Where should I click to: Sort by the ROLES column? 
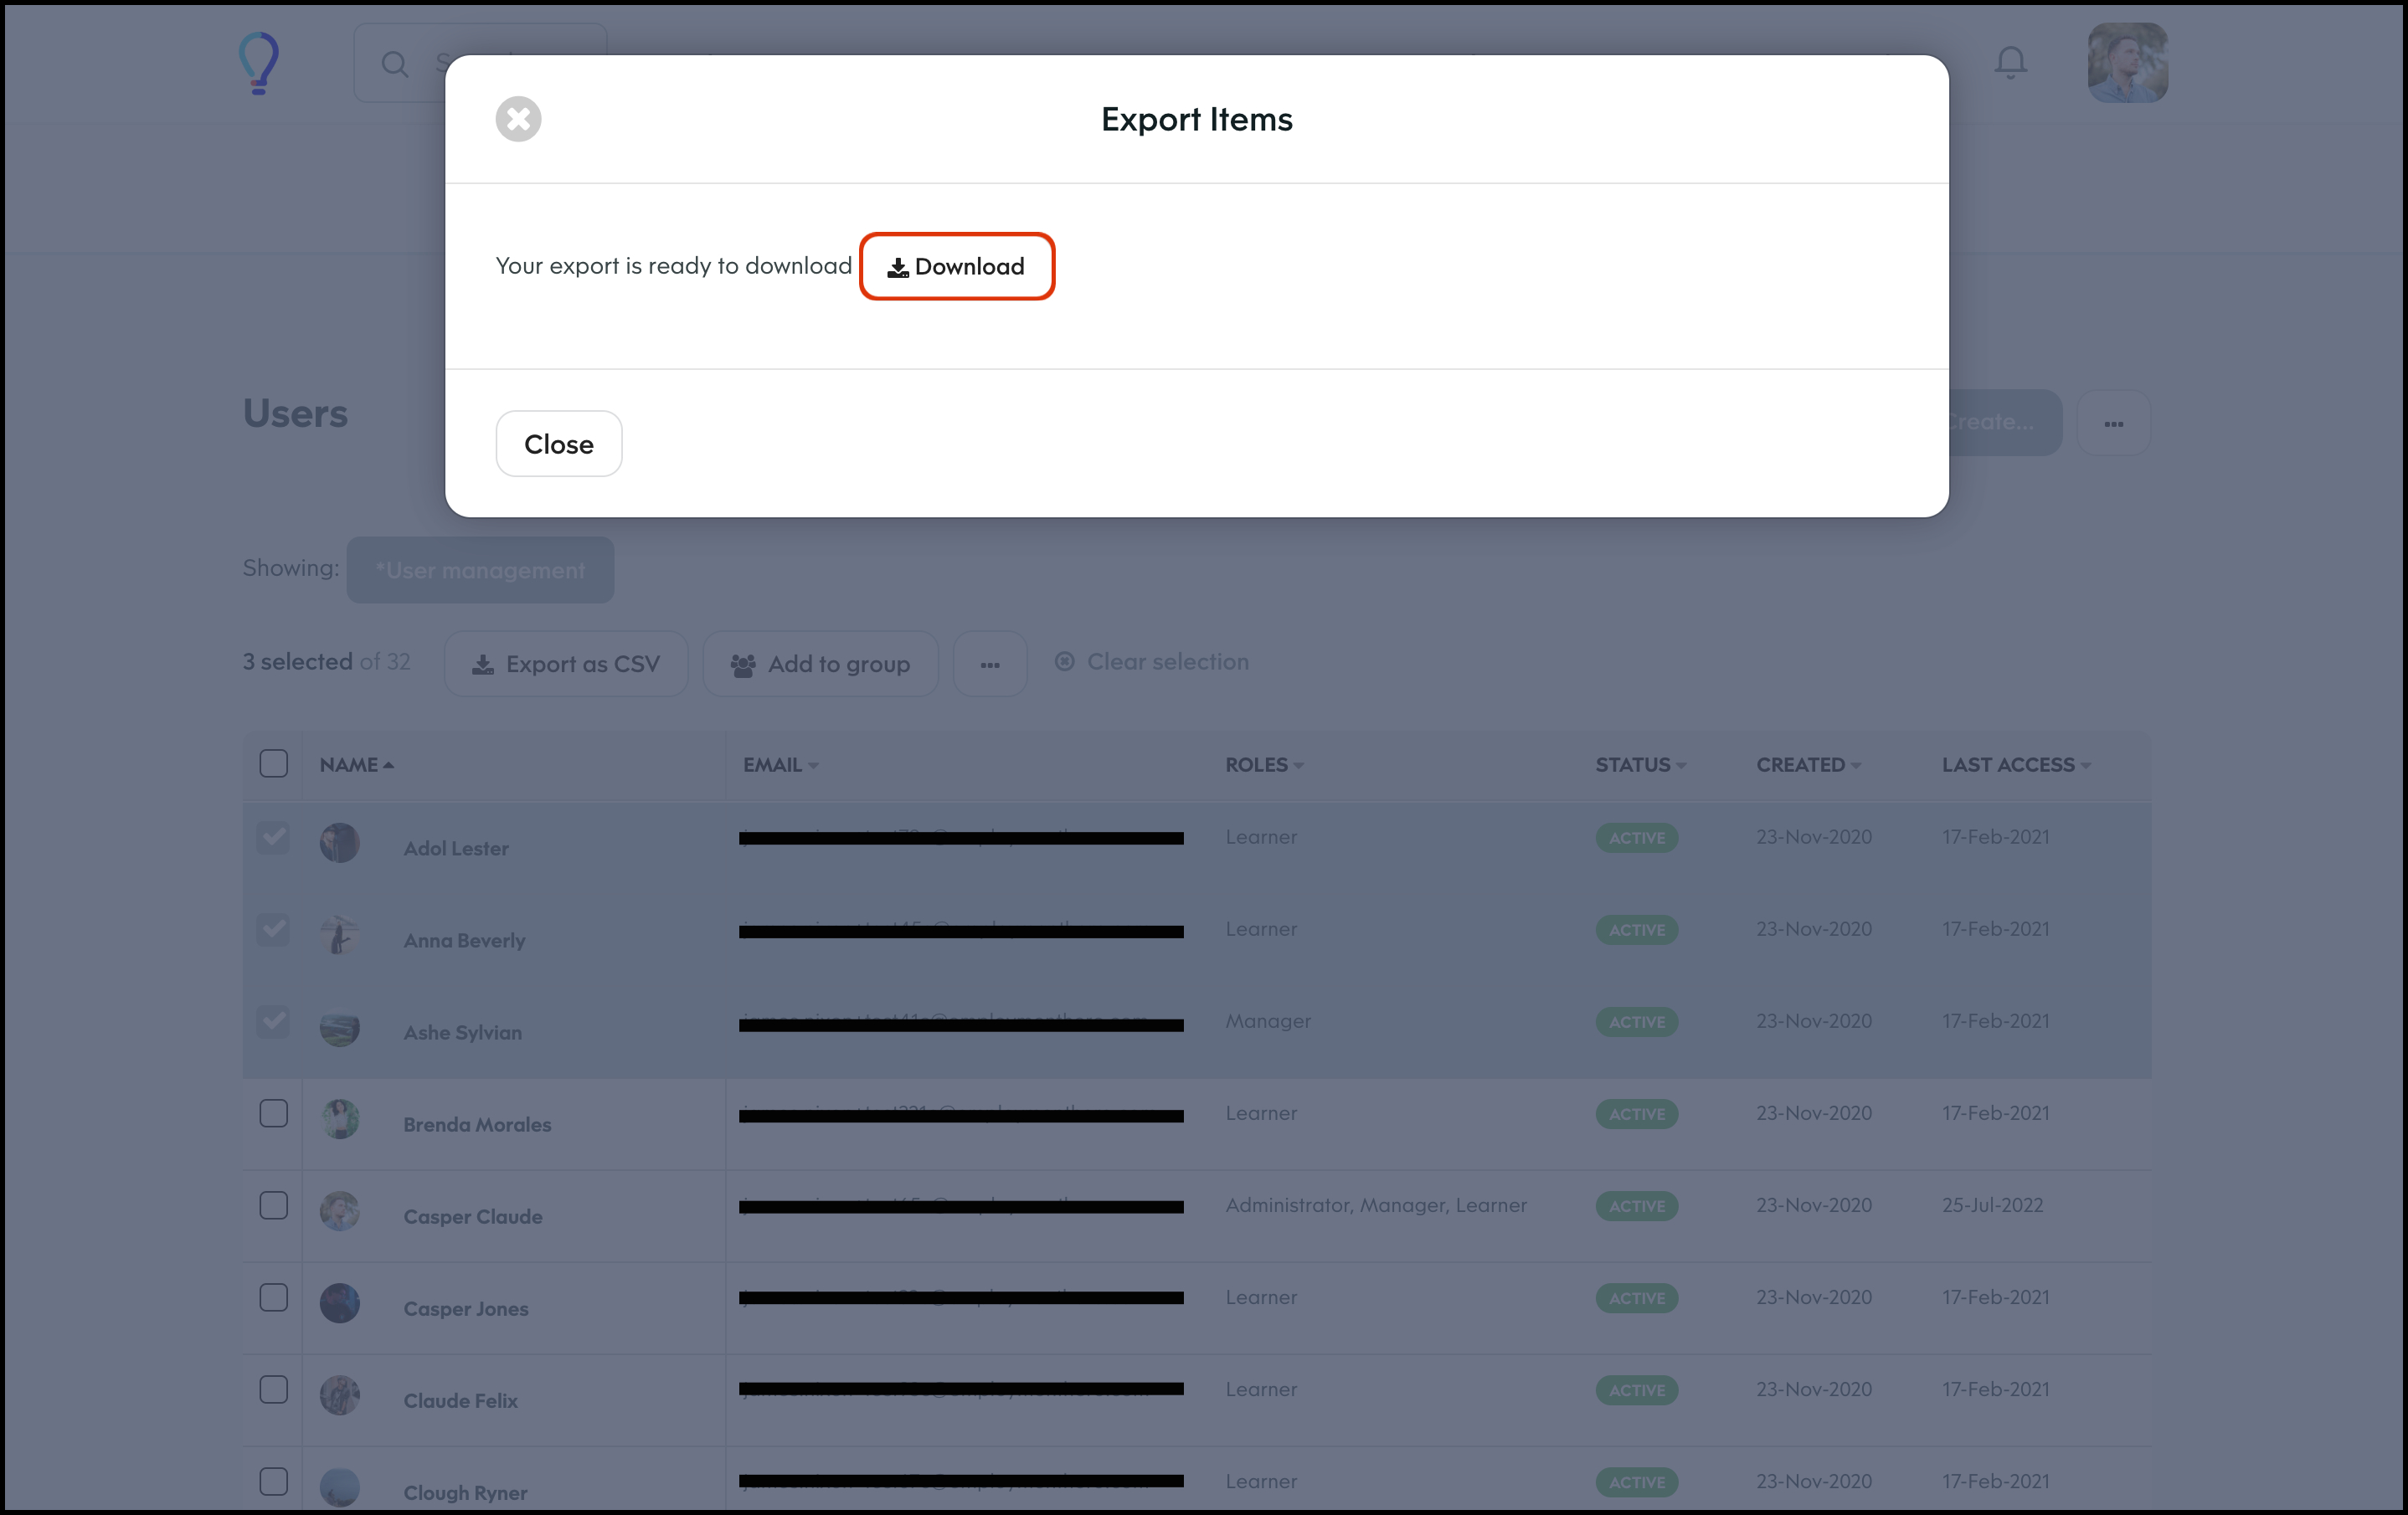click(1264, 765)
